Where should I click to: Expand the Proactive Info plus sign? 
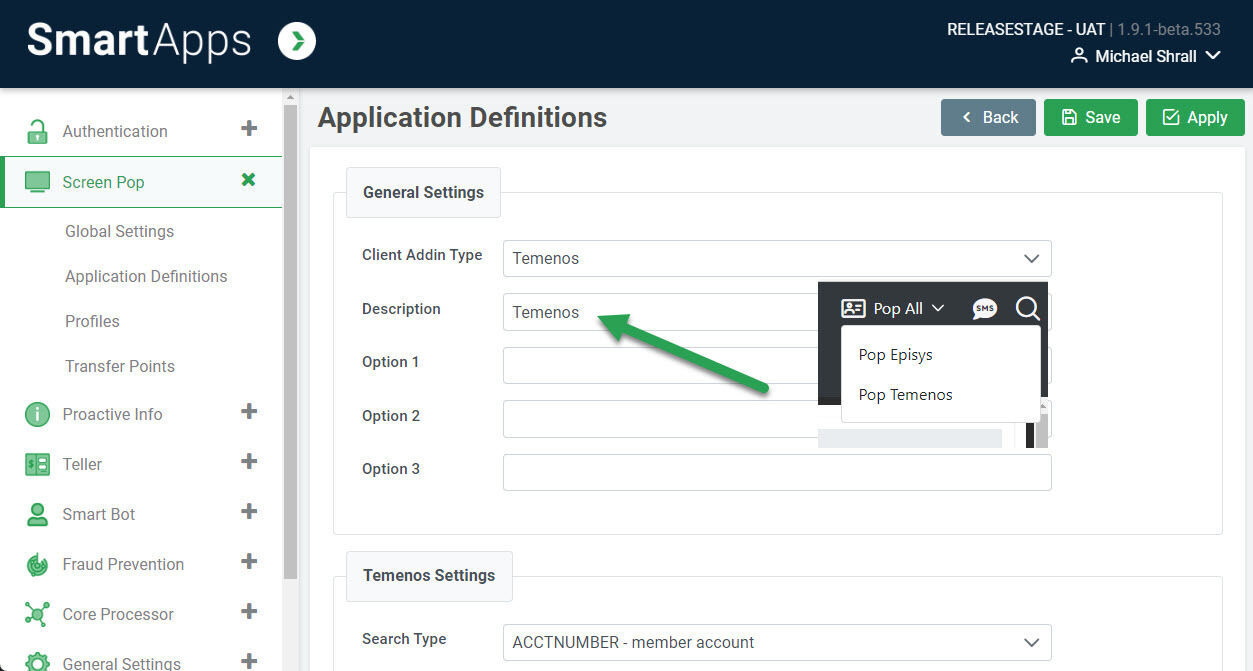249,411
